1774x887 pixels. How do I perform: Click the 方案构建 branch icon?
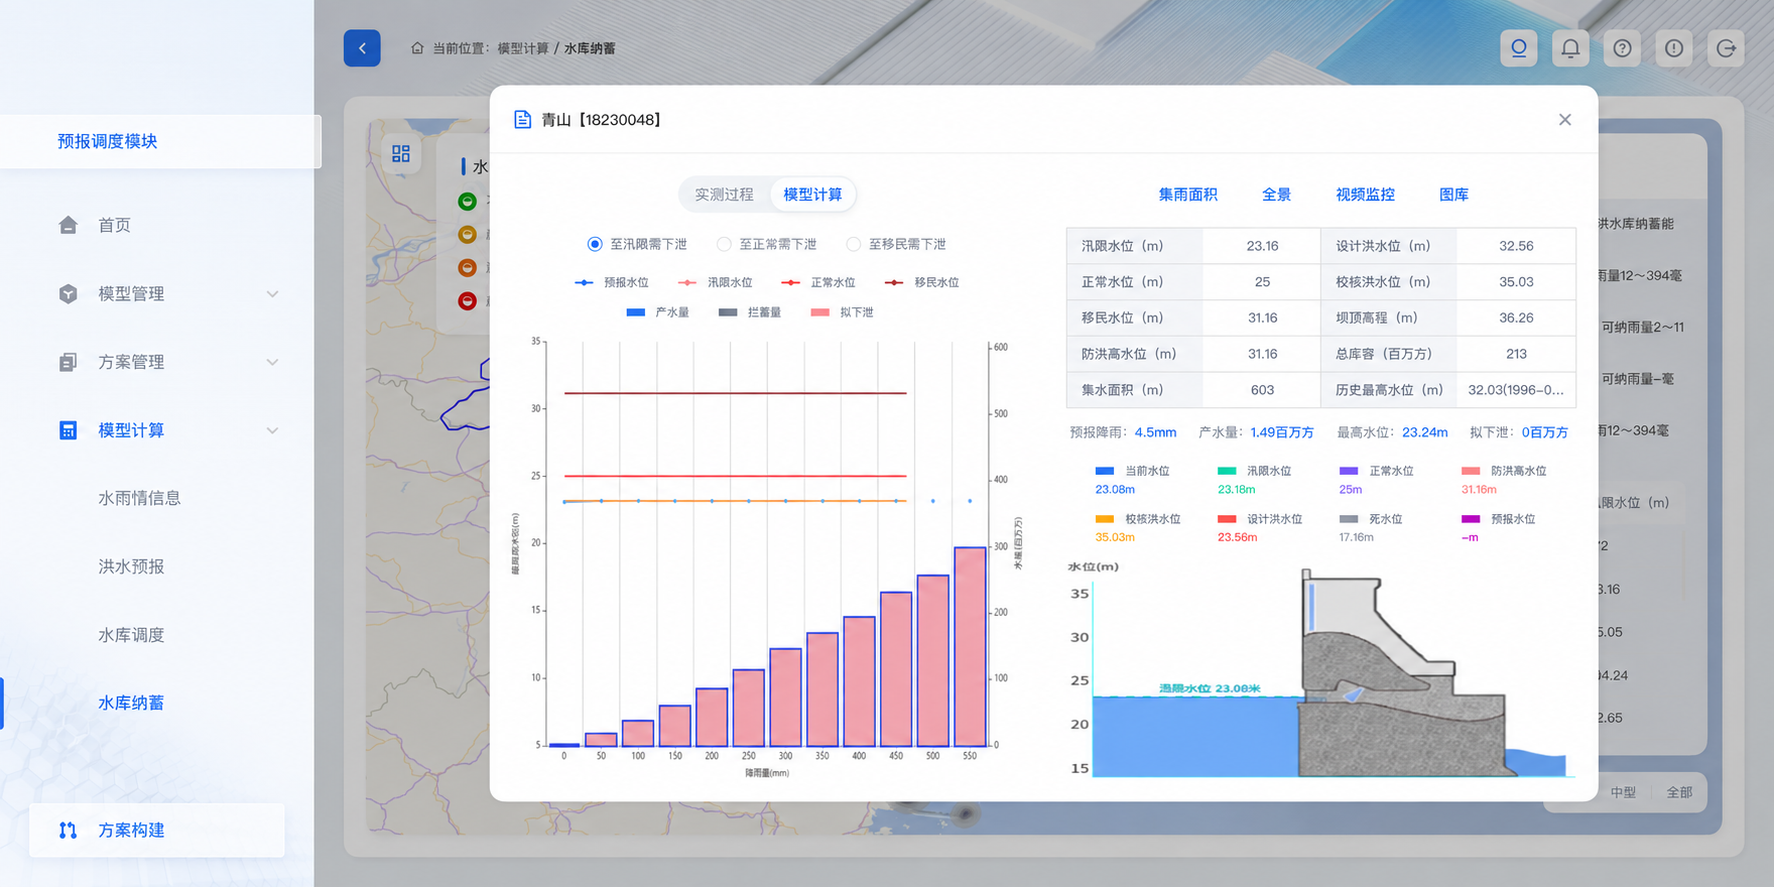click(68, 830)
